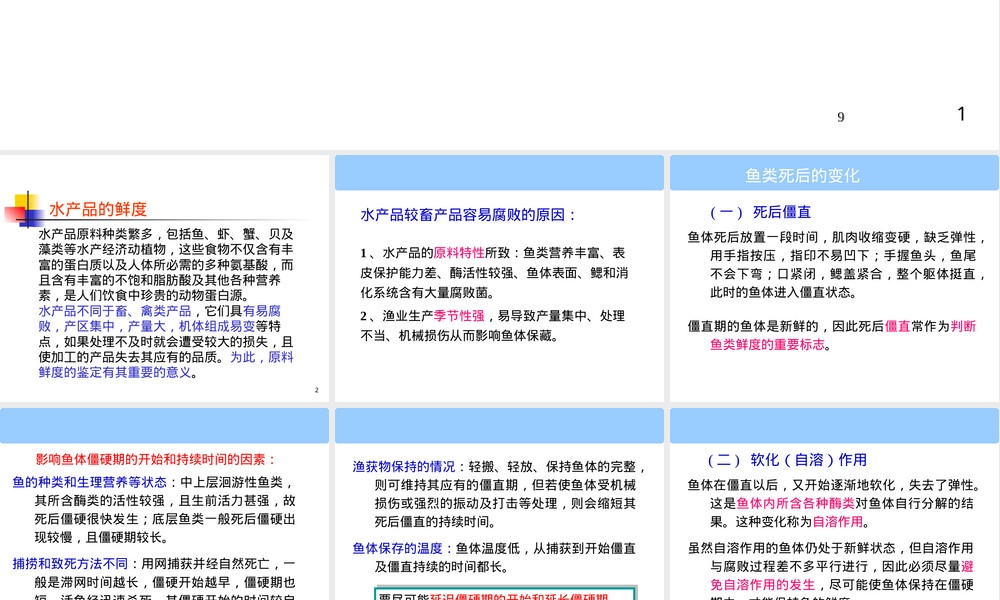Click slide number 2 on the first slide
Viewport: 1000px width, 600px height.
click(x=316, y=390)
